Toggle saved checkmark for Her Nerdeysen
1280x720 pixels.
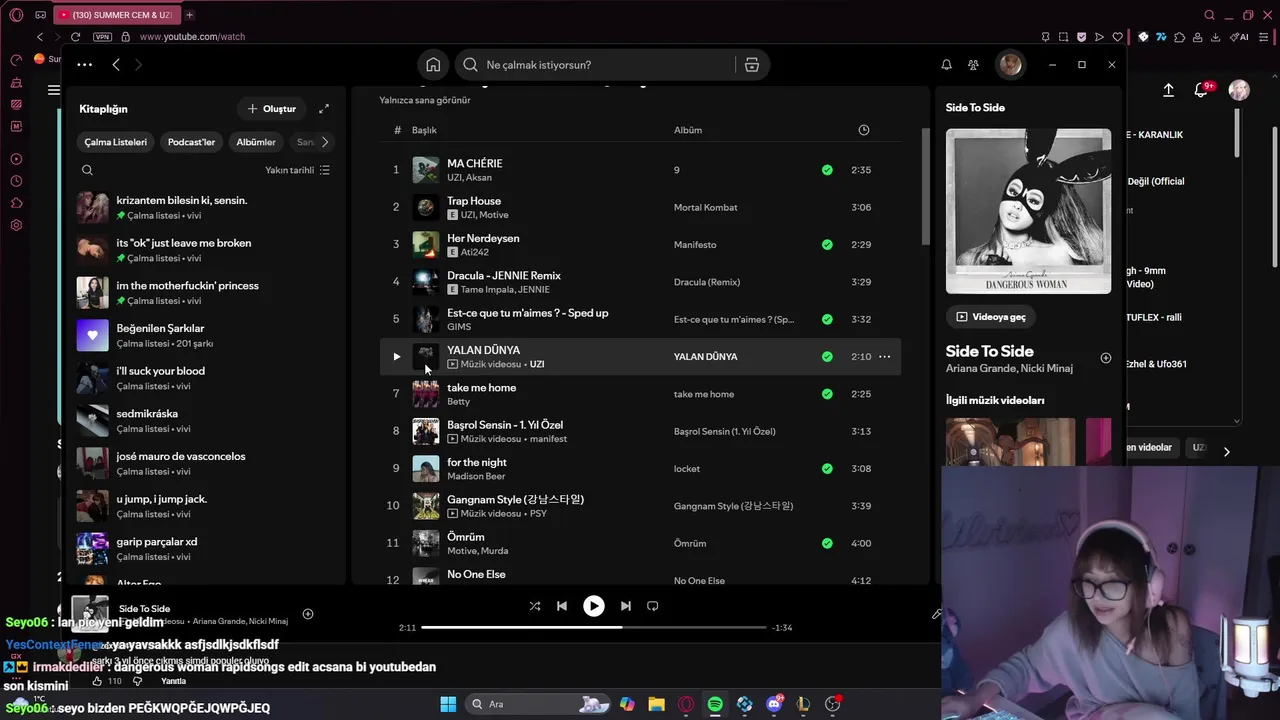coord(827,245)
